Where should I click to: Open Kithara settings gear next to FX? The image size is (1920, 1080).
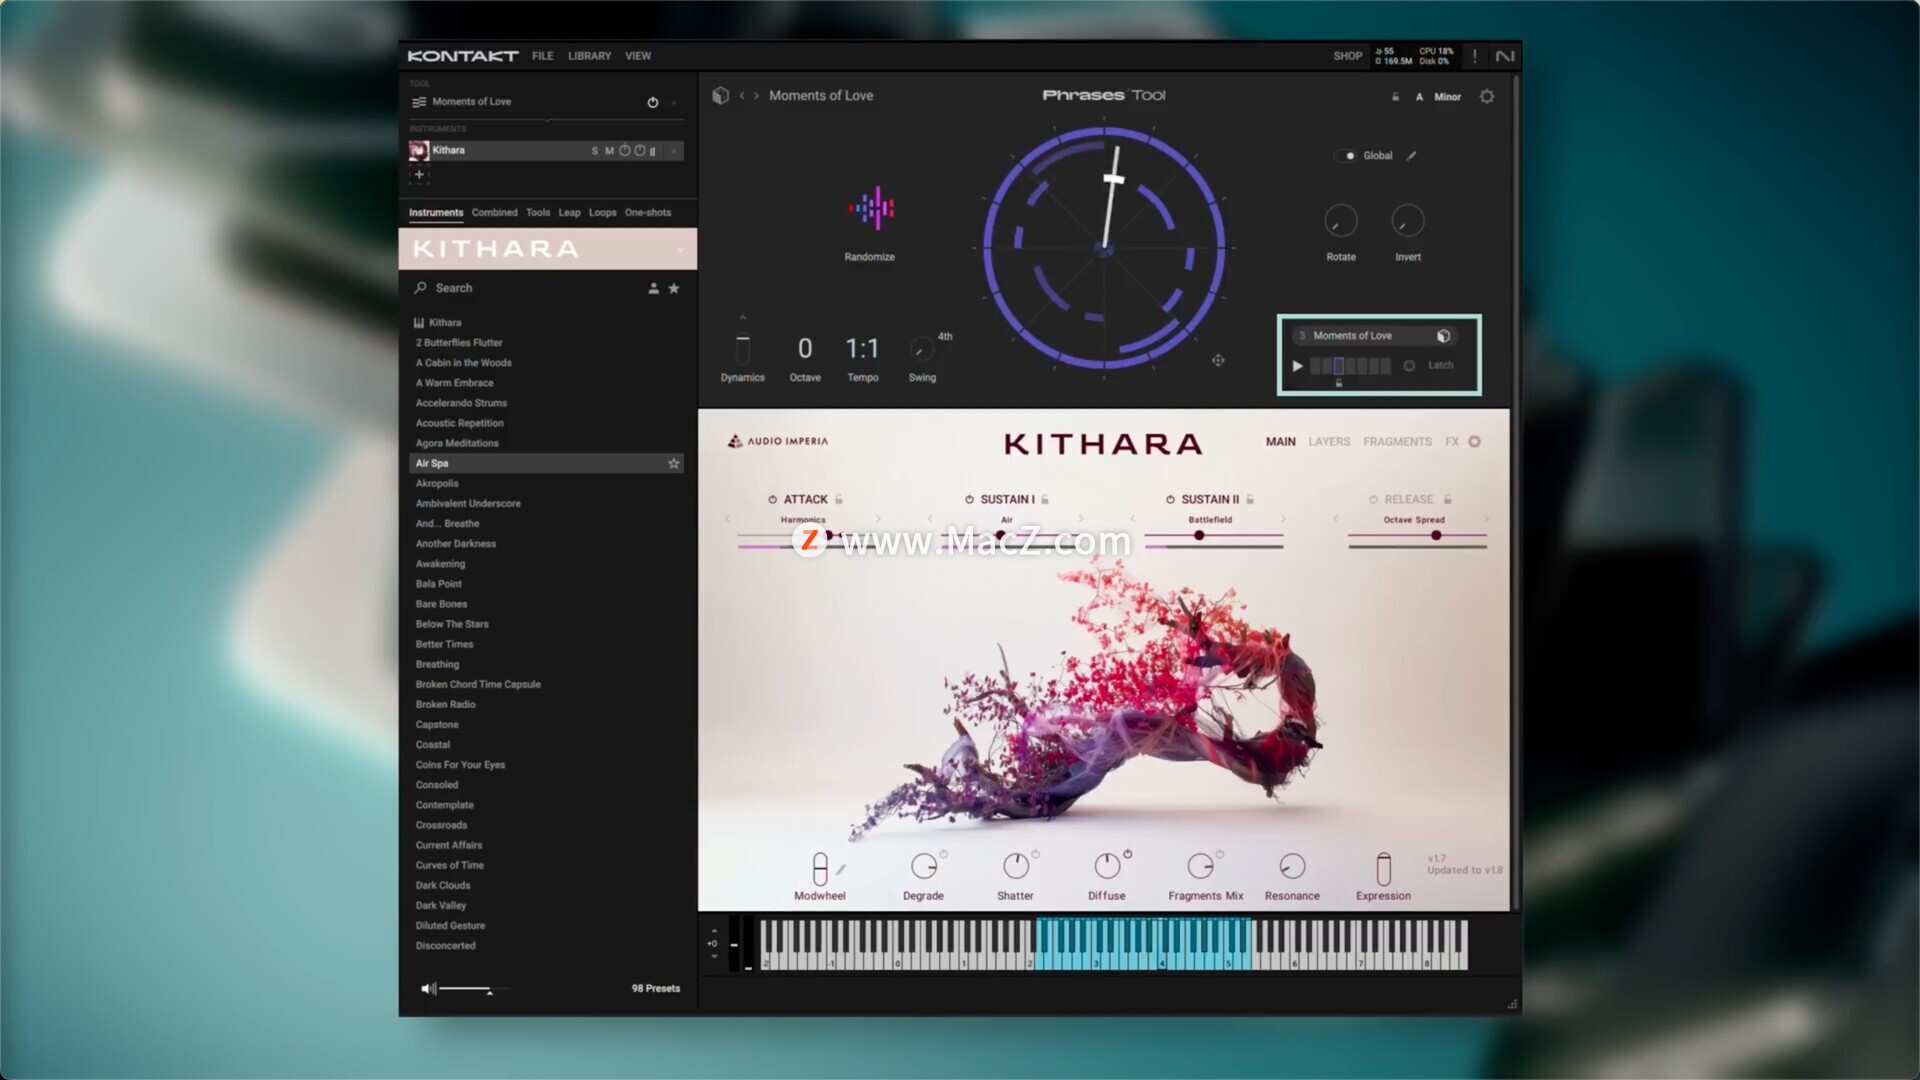(x=1474, y=441)
